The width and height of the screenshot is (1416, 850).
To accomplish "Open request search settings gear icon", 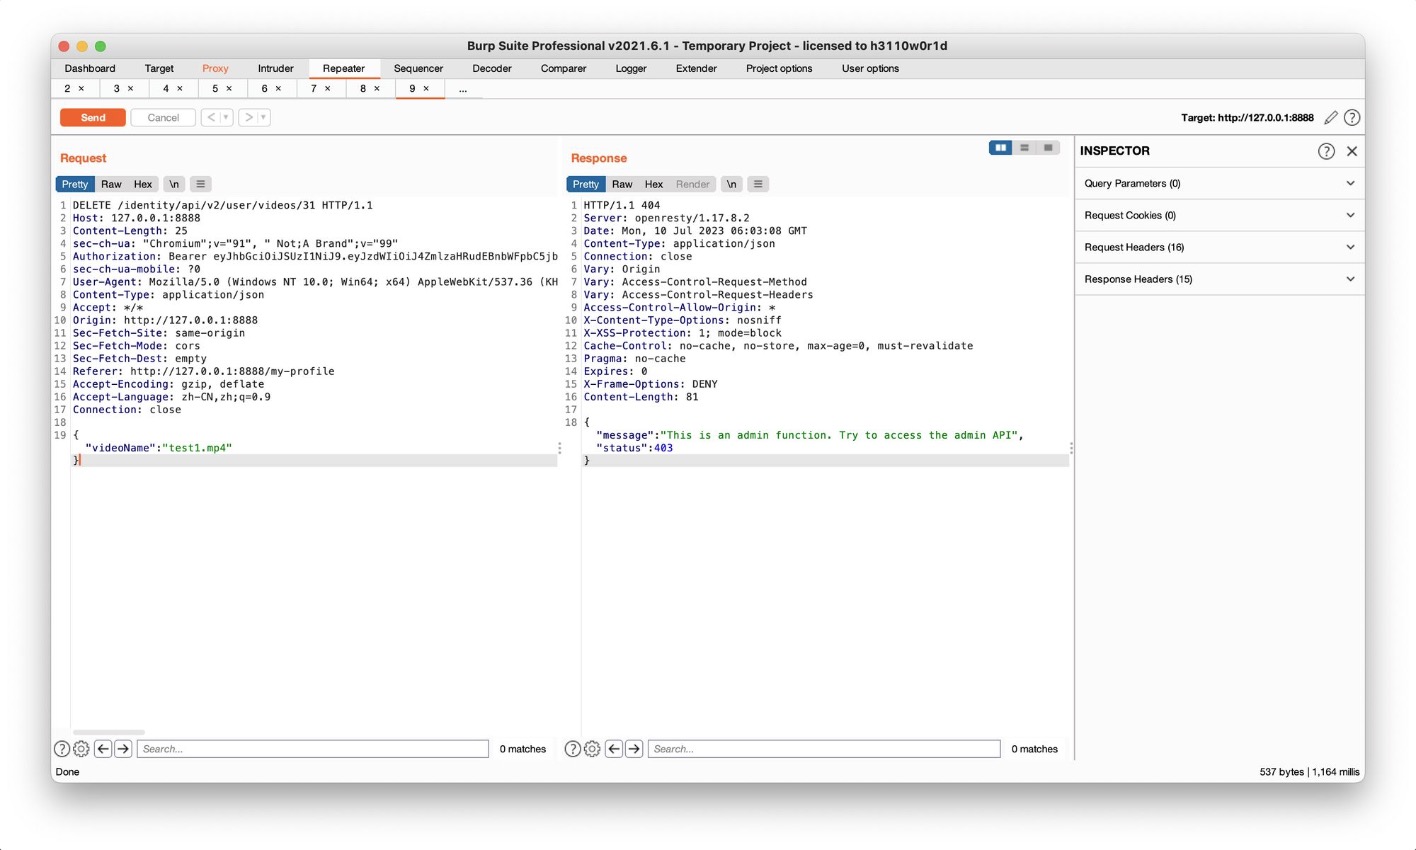I will coord(81,749).
